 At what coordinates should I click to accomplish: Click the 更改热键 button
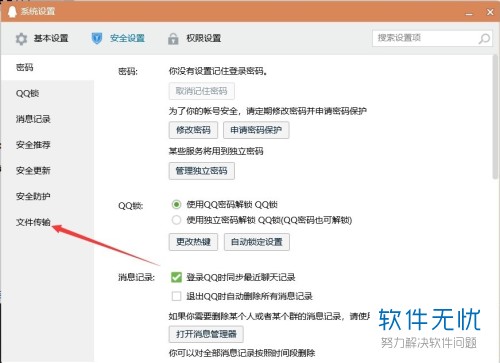click(x=193, y=242)
